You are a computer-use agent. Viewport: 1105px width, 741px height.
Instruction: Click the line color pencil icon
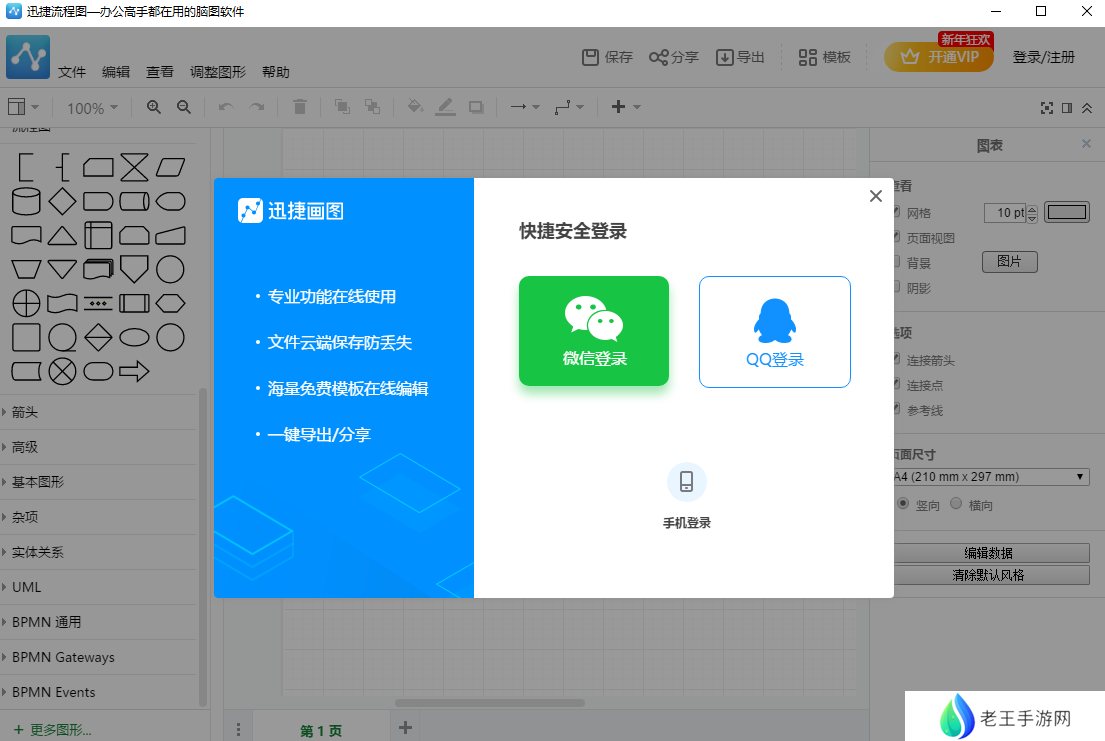pyautogui.click(x=445, y=107)
